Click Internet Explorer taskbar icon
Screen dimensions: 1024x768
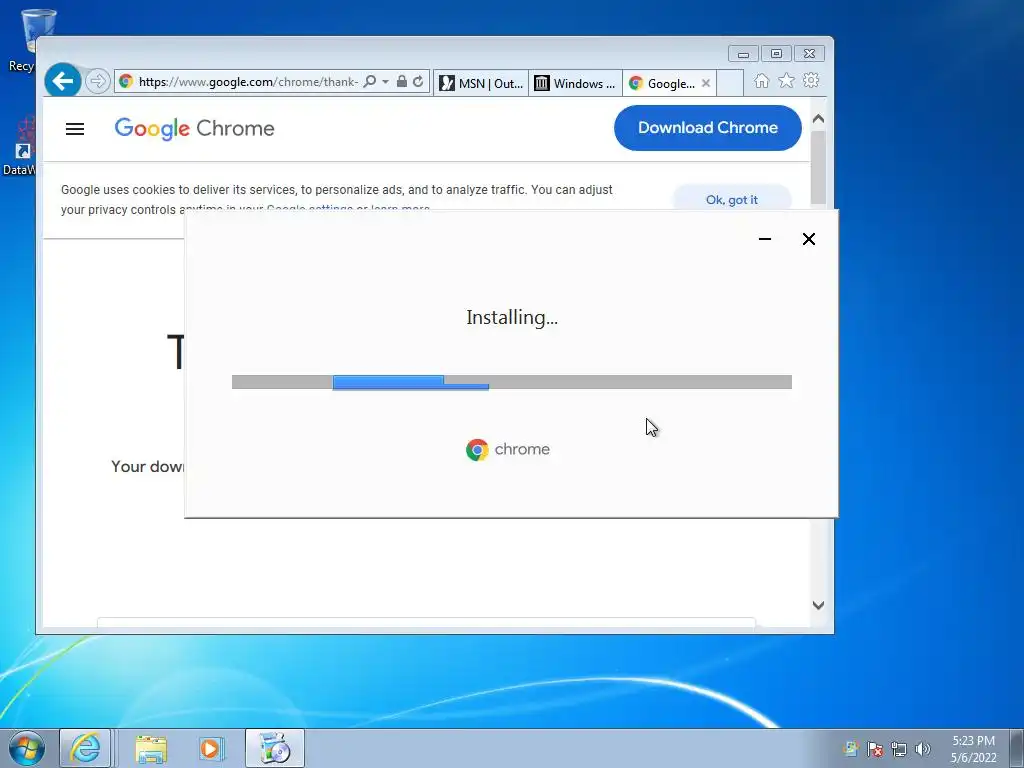click(86, 748)
